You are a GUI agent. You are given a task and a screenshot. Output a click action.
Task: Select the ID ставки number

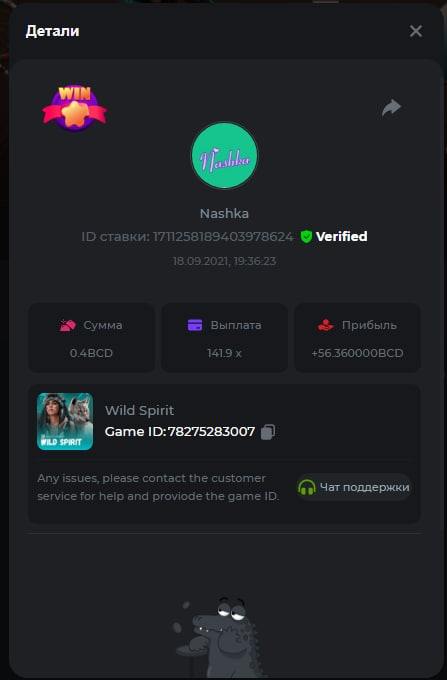[223, 237]
